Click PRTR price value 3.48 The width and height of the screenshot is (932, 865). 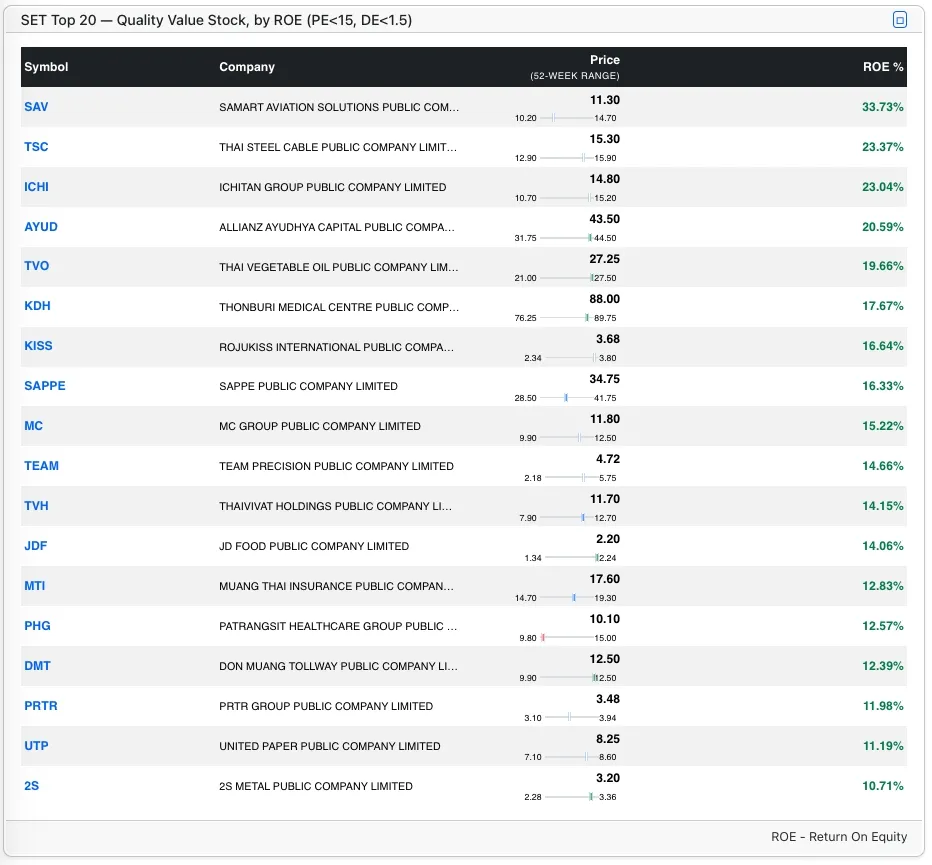click(x=608, y=699)
